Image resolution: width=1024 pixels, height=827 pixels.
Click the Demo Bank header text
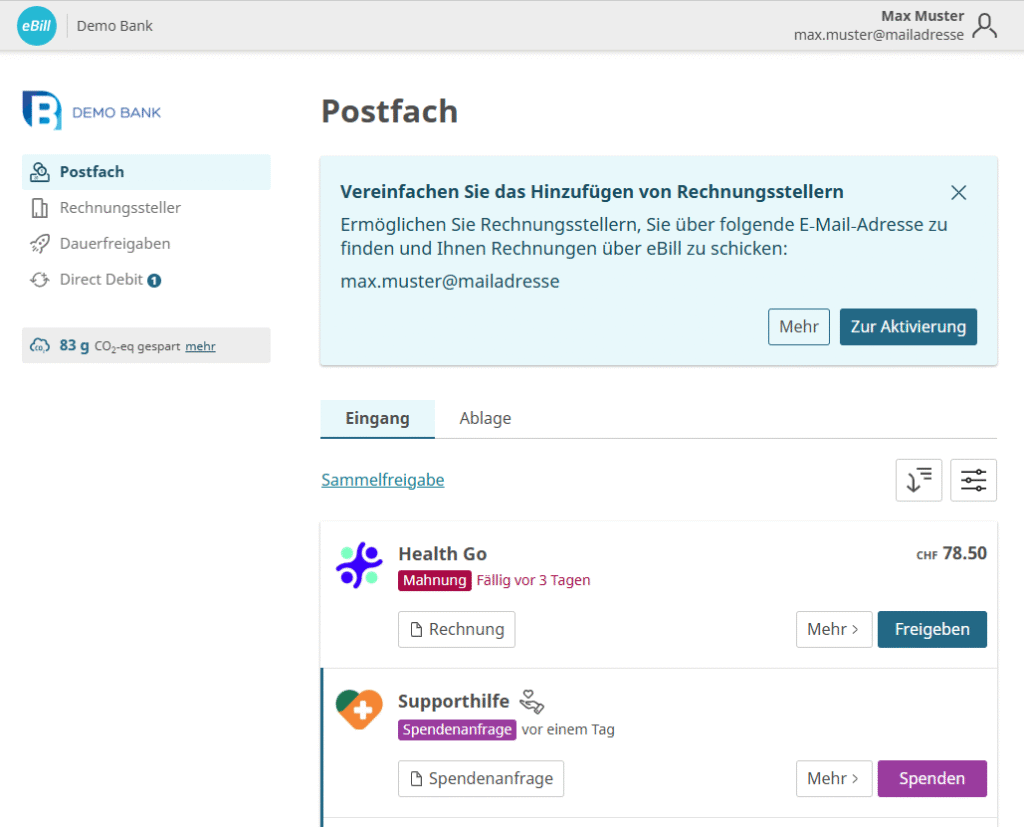(114, 26)
